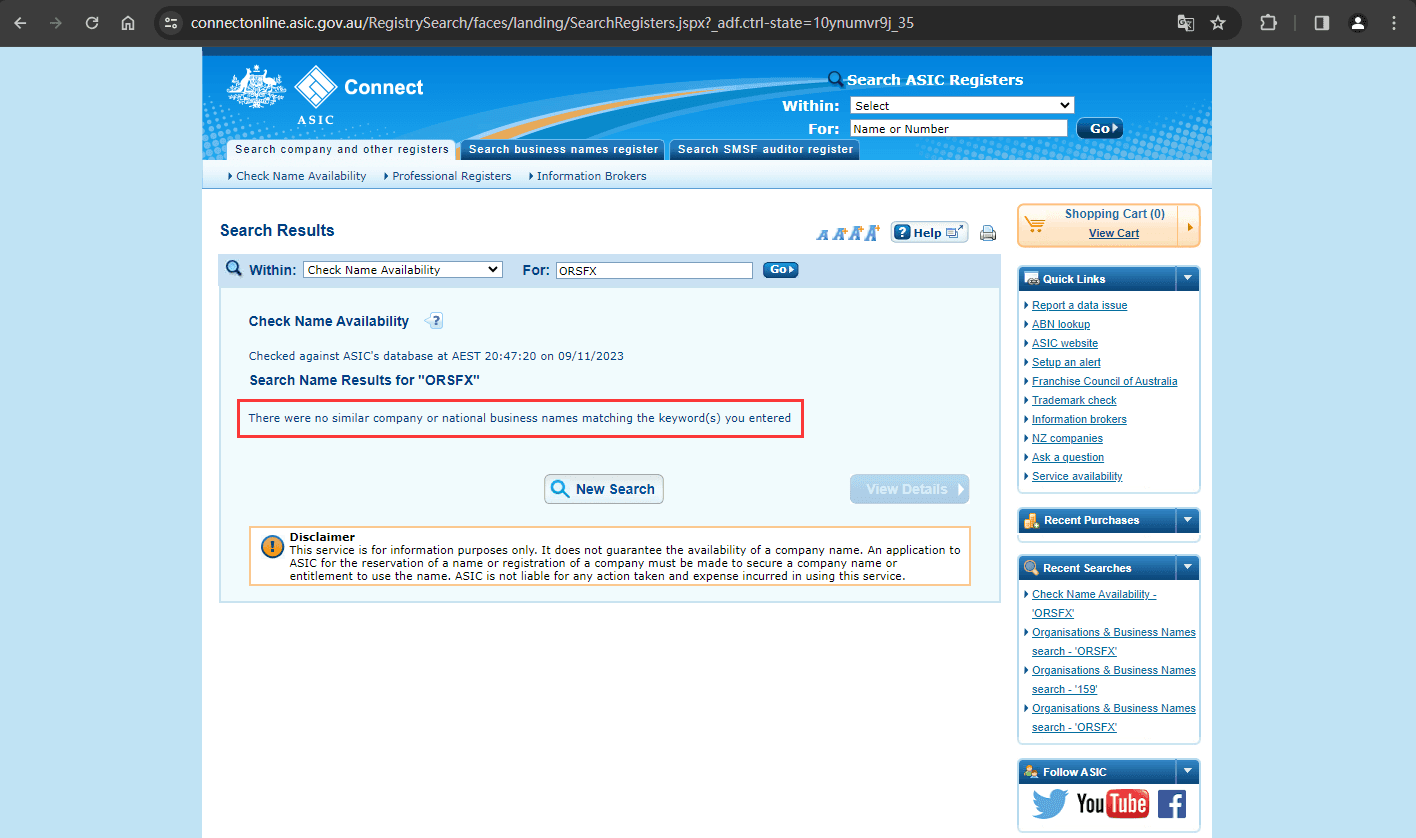Collapse the Quick Links panel arrow
1416x838 pixels.
tap(1187, 278)
